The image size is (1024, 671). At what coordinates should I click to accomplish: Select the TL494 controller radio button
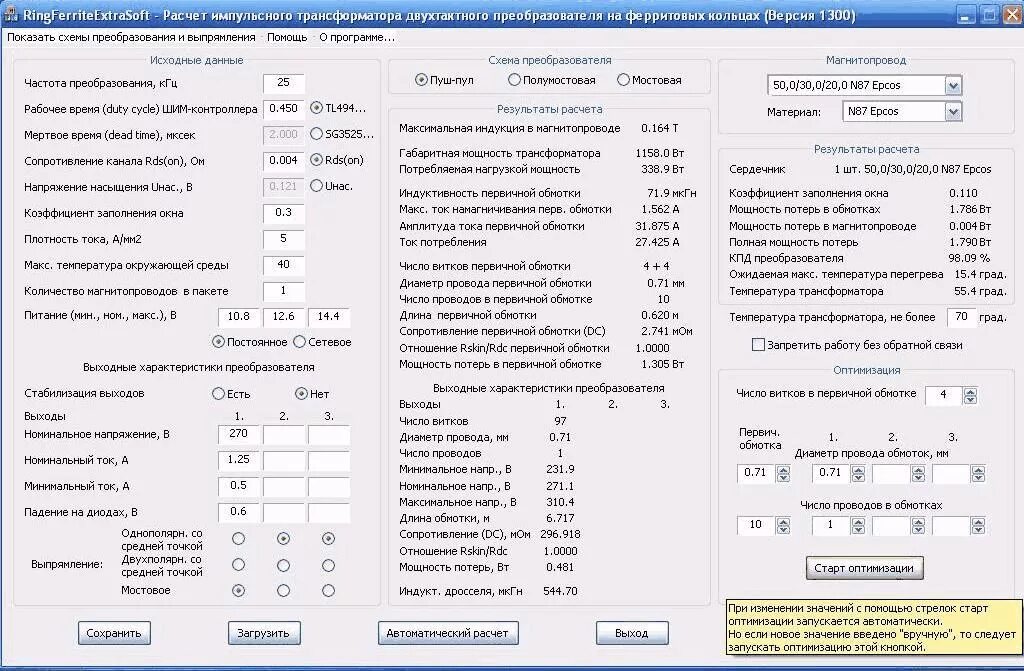point(316,108)
